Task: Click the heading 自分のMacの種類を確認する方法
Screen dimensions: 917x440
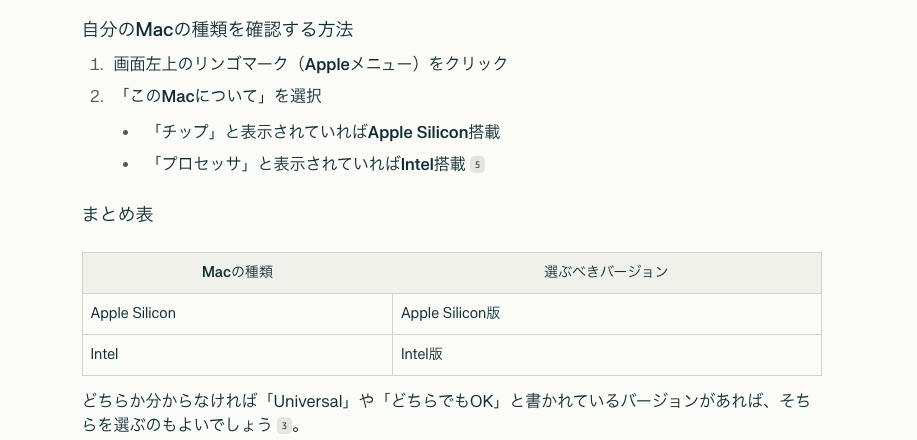Action: (x=217, y=29)
